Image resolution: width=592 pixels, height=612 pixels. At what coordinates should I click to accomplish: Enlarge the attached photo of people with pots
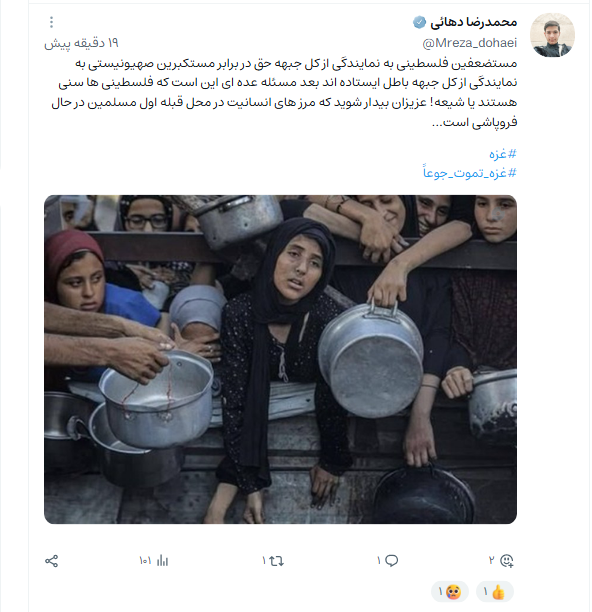coord(280,359)
